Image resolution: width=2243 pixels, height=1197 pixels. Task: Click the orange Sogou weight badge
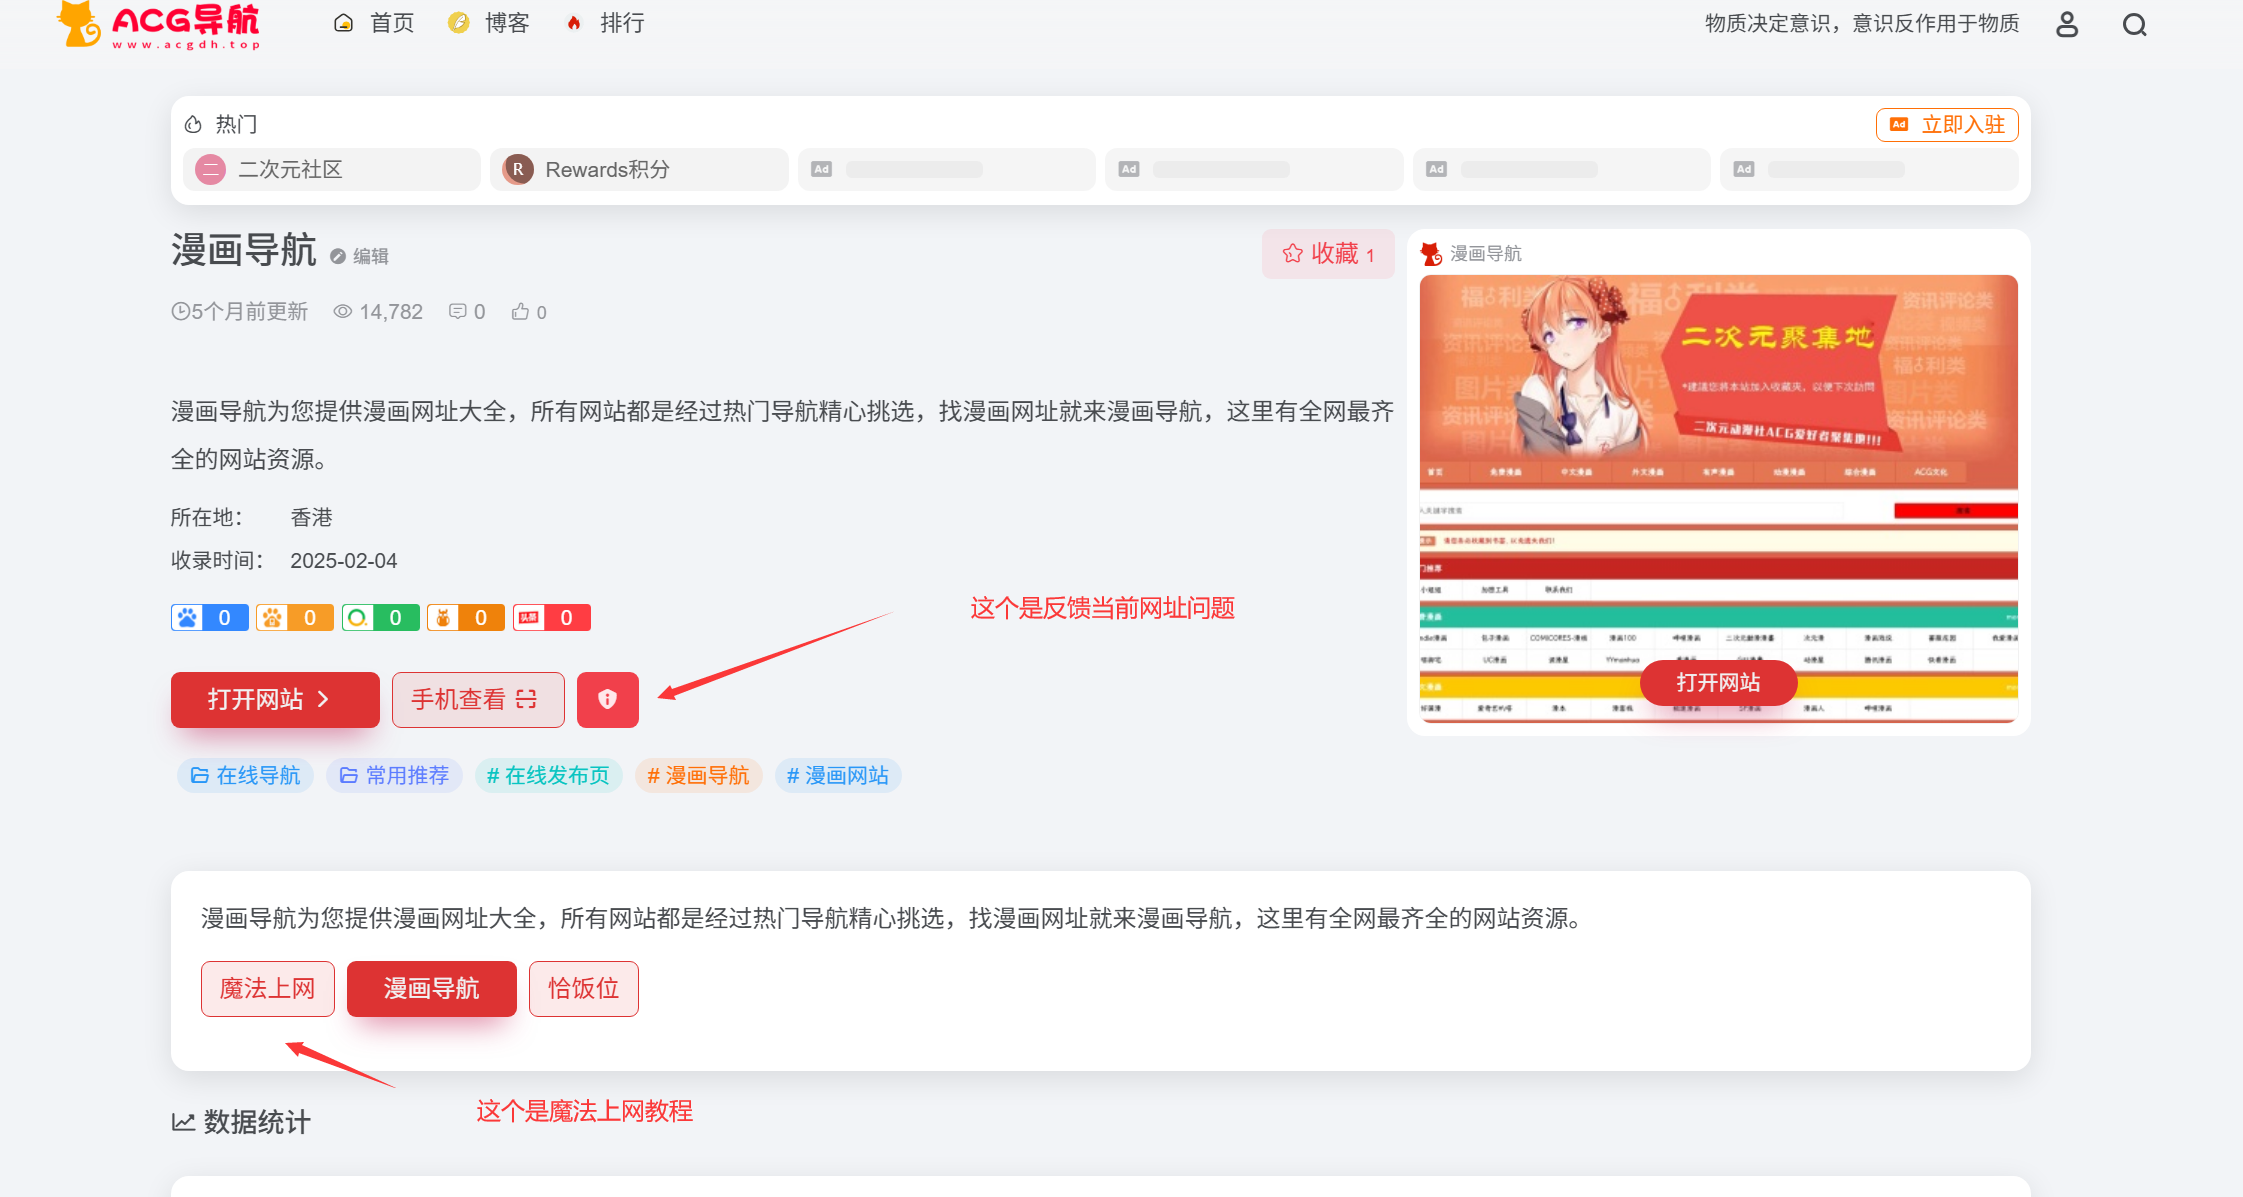click(x=295, y=617)
